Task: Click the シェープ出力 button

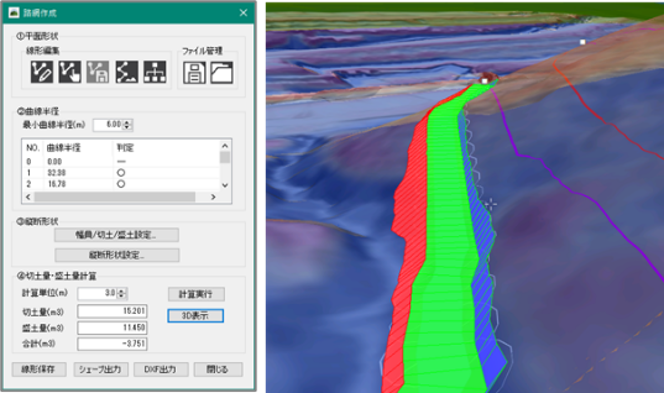Action: [100, 369]
